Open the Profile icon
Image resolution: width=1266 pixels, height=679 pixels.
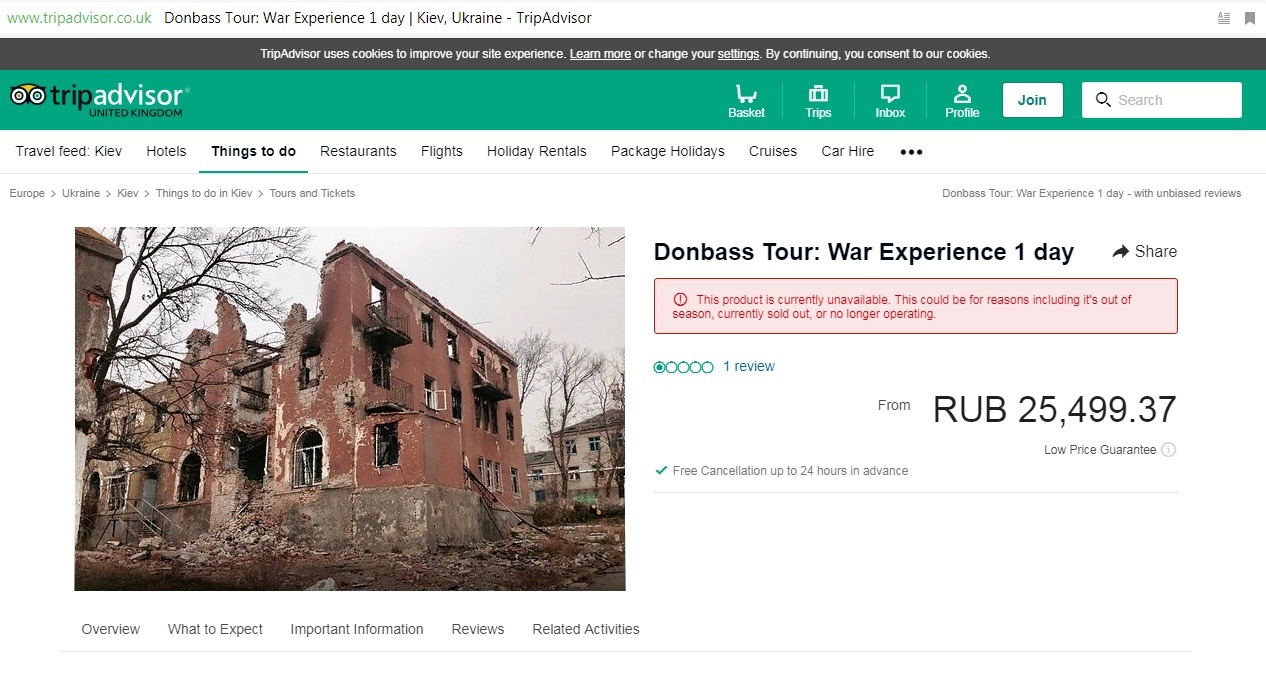pyautogui.click(x=962, y=95)
